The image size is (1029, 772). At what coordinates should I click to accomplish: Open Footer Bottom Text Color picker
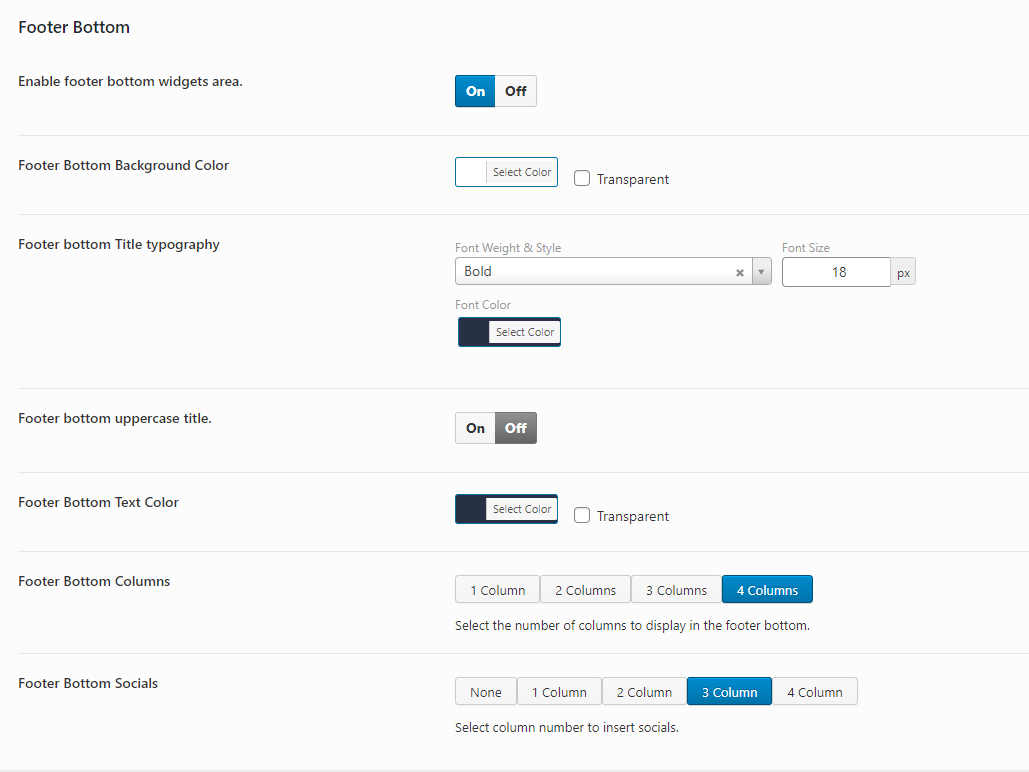pyautogui.click(x=506, y=509)
